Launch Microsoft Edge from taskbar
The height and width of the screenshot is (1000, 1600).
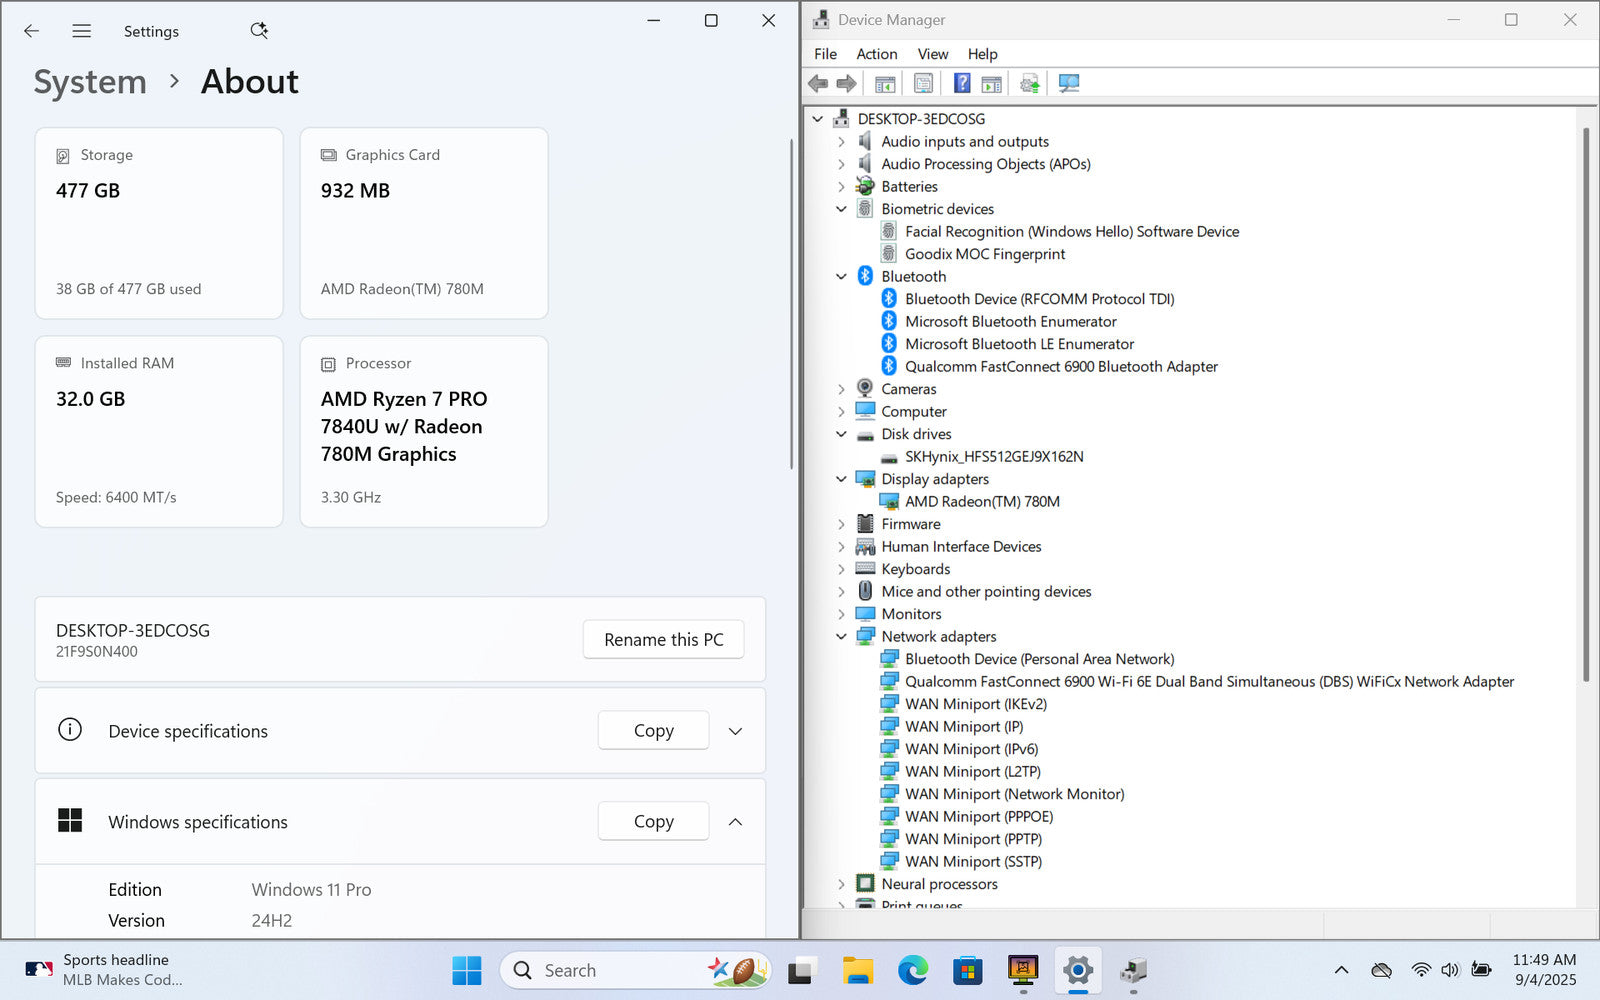(913, 970)
